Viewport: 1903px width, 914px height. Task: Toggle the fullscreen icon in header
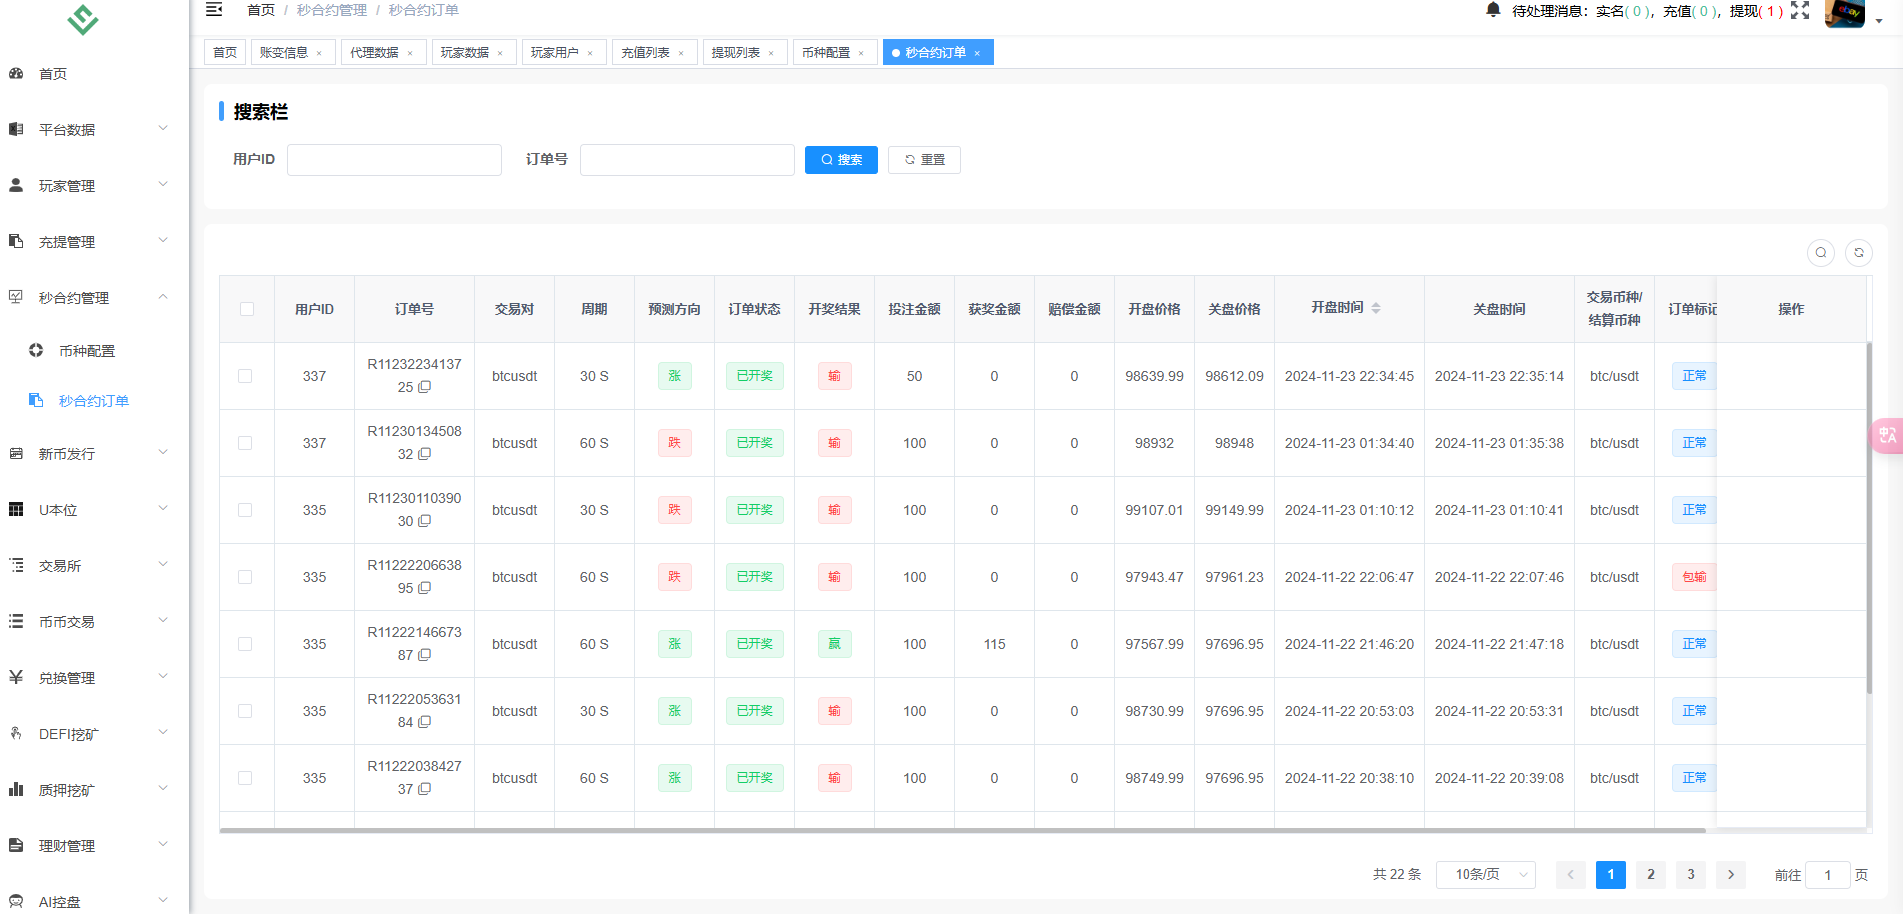(1800, 11)
